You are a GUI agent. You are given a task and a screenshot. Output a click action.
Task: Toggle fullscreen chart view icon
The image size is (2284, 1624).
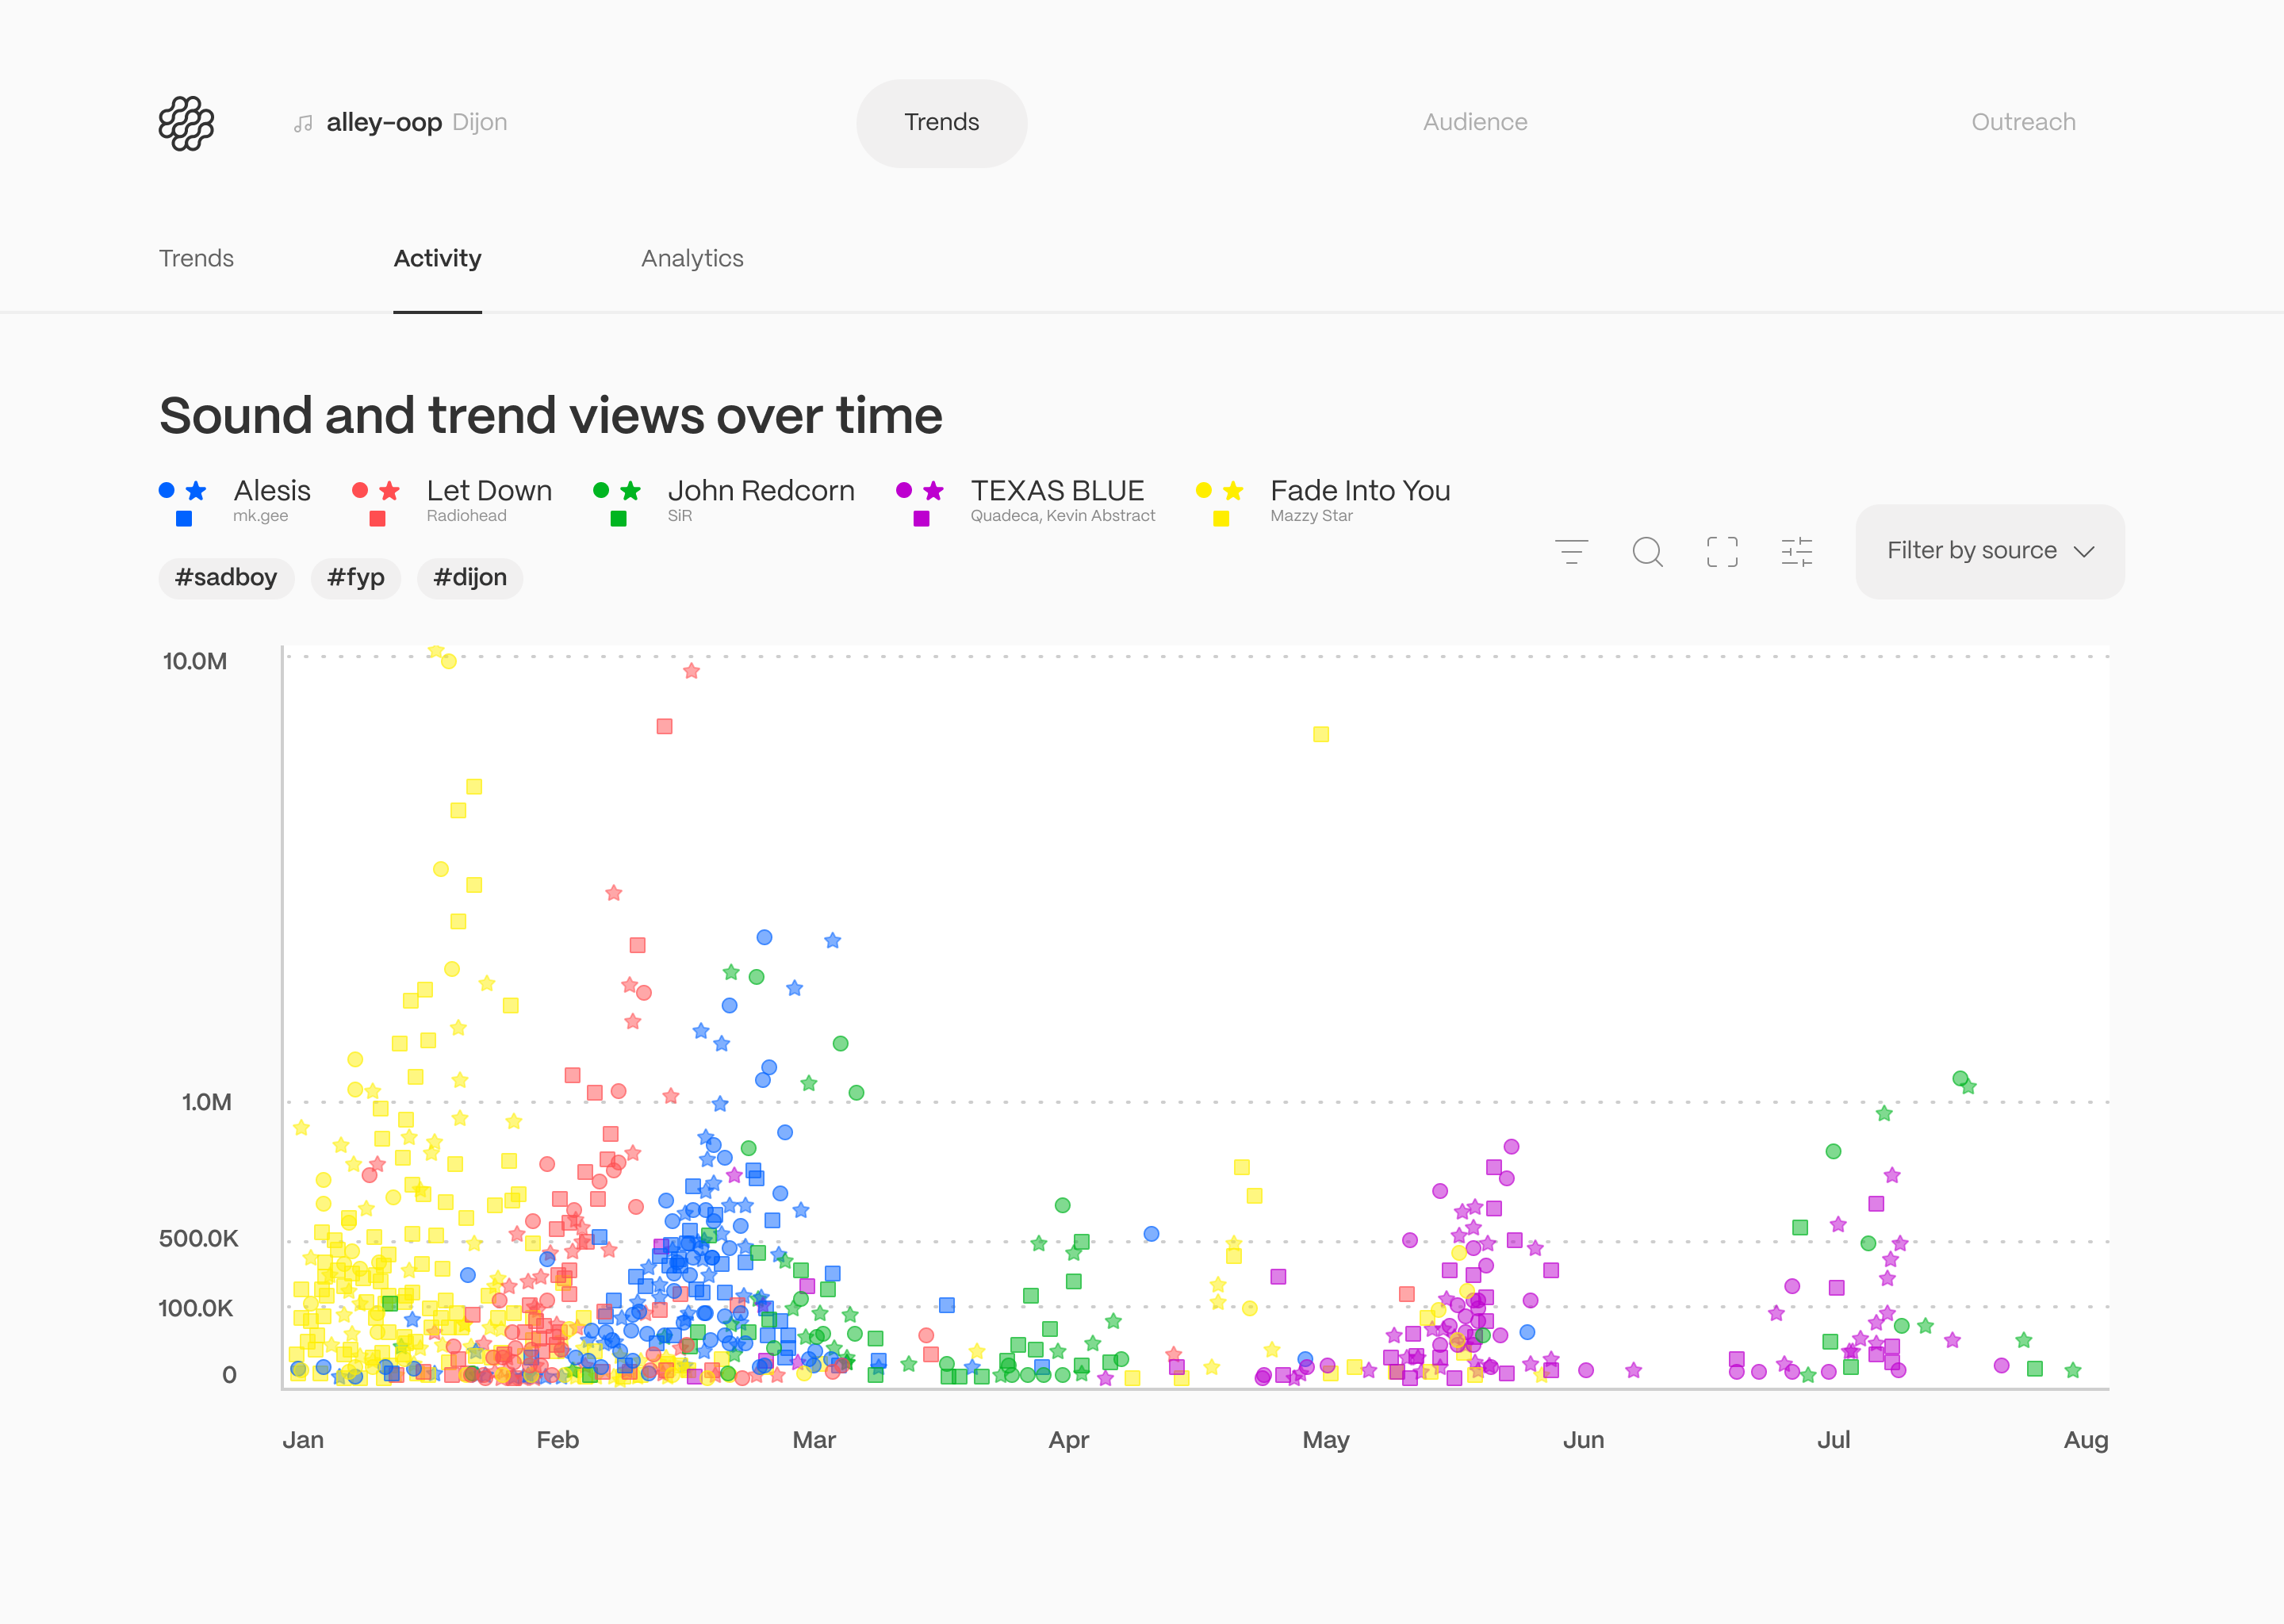1722,552
